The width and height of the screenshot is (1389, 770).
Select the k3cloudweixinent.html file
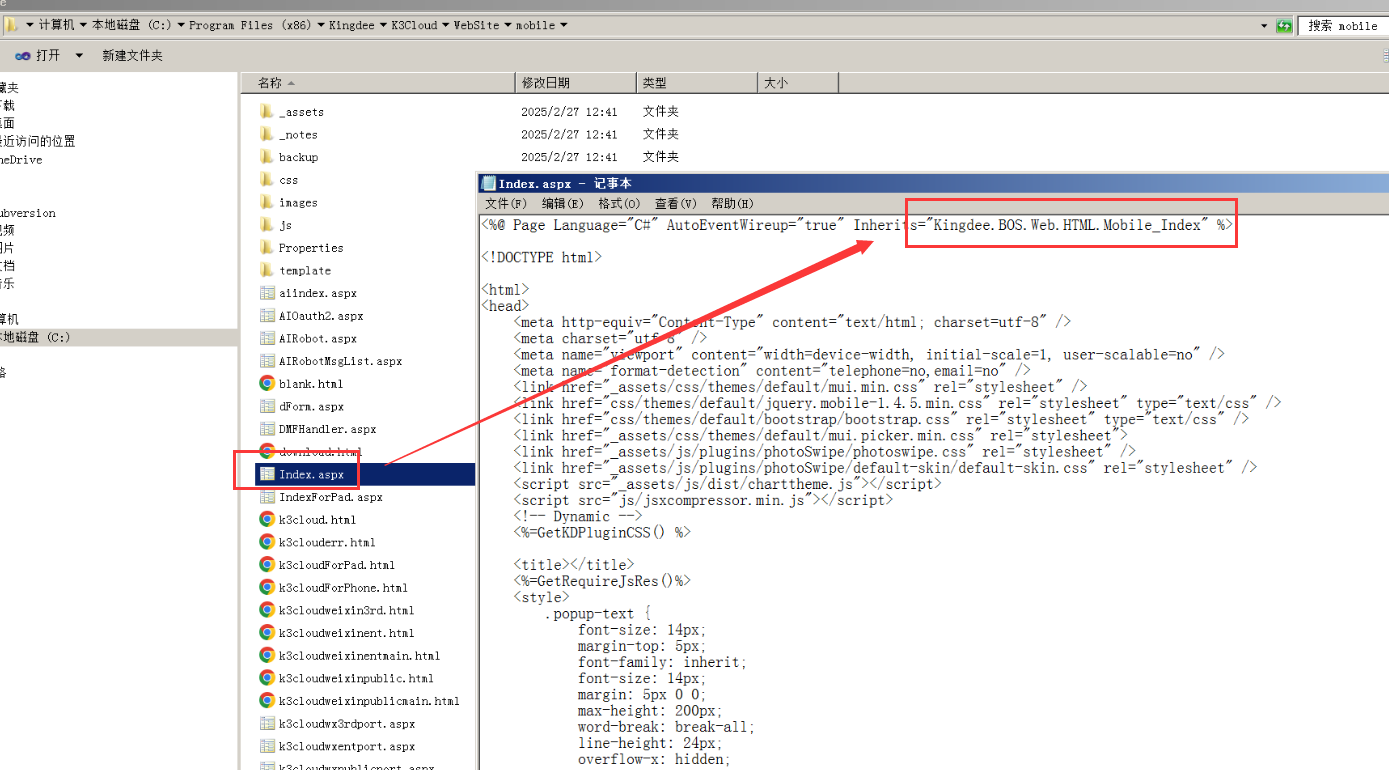tap(346, 633)
